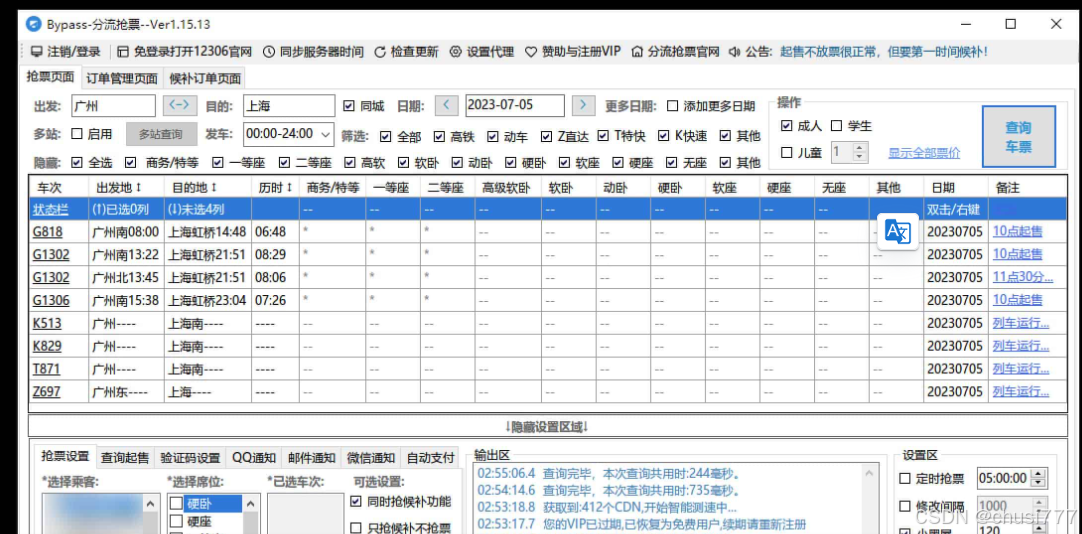This screenshot has height=534, width=1082.
Task: Open the 查询起售 settings tab
Action: coord(125,457)
